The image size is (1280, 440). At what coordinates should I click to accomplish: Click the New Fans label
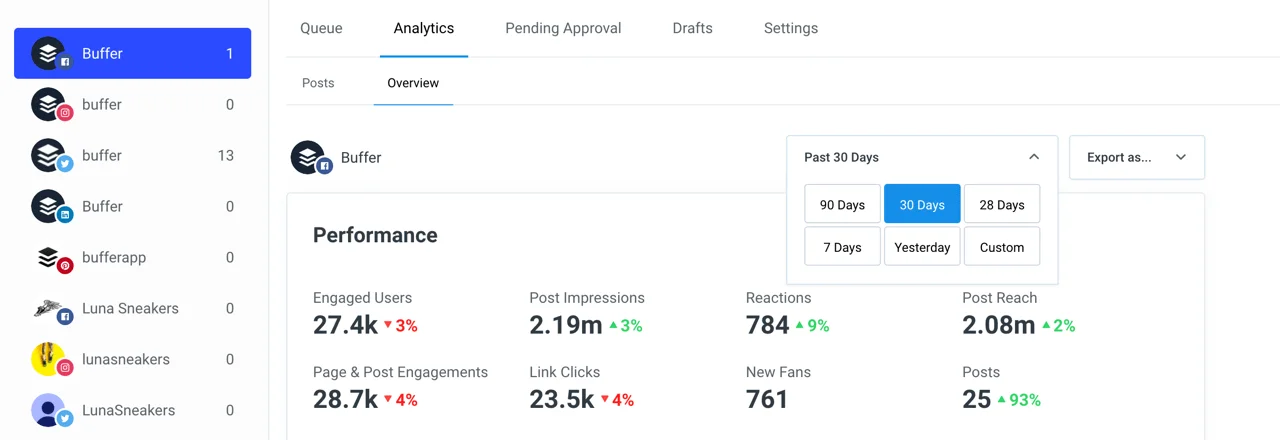778,372
